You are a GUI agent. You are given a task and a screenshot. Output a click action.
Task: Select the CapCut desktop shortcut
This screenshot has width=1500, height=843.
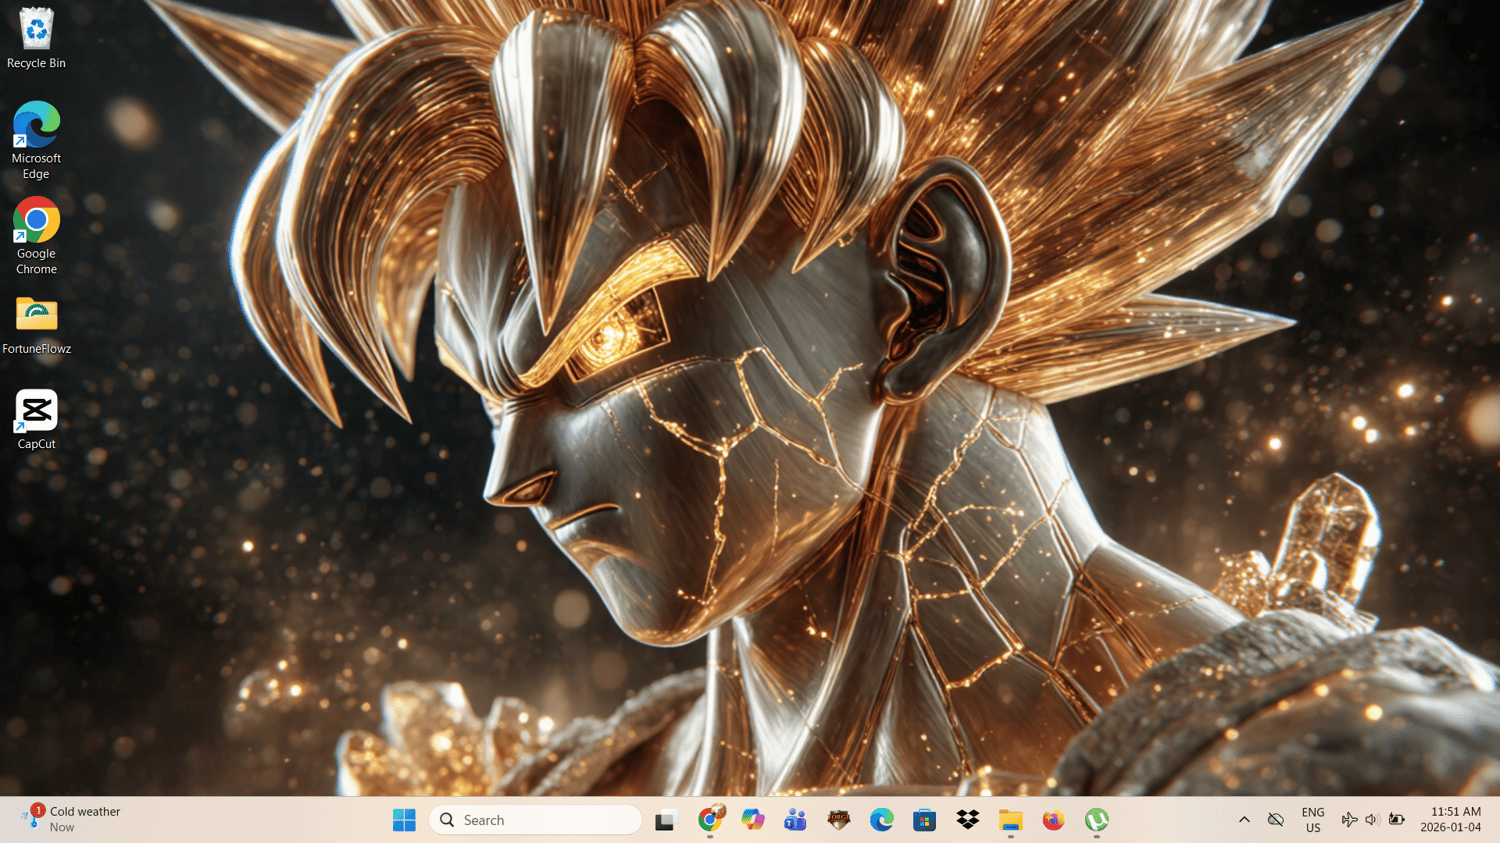click(x=36, y=420)
